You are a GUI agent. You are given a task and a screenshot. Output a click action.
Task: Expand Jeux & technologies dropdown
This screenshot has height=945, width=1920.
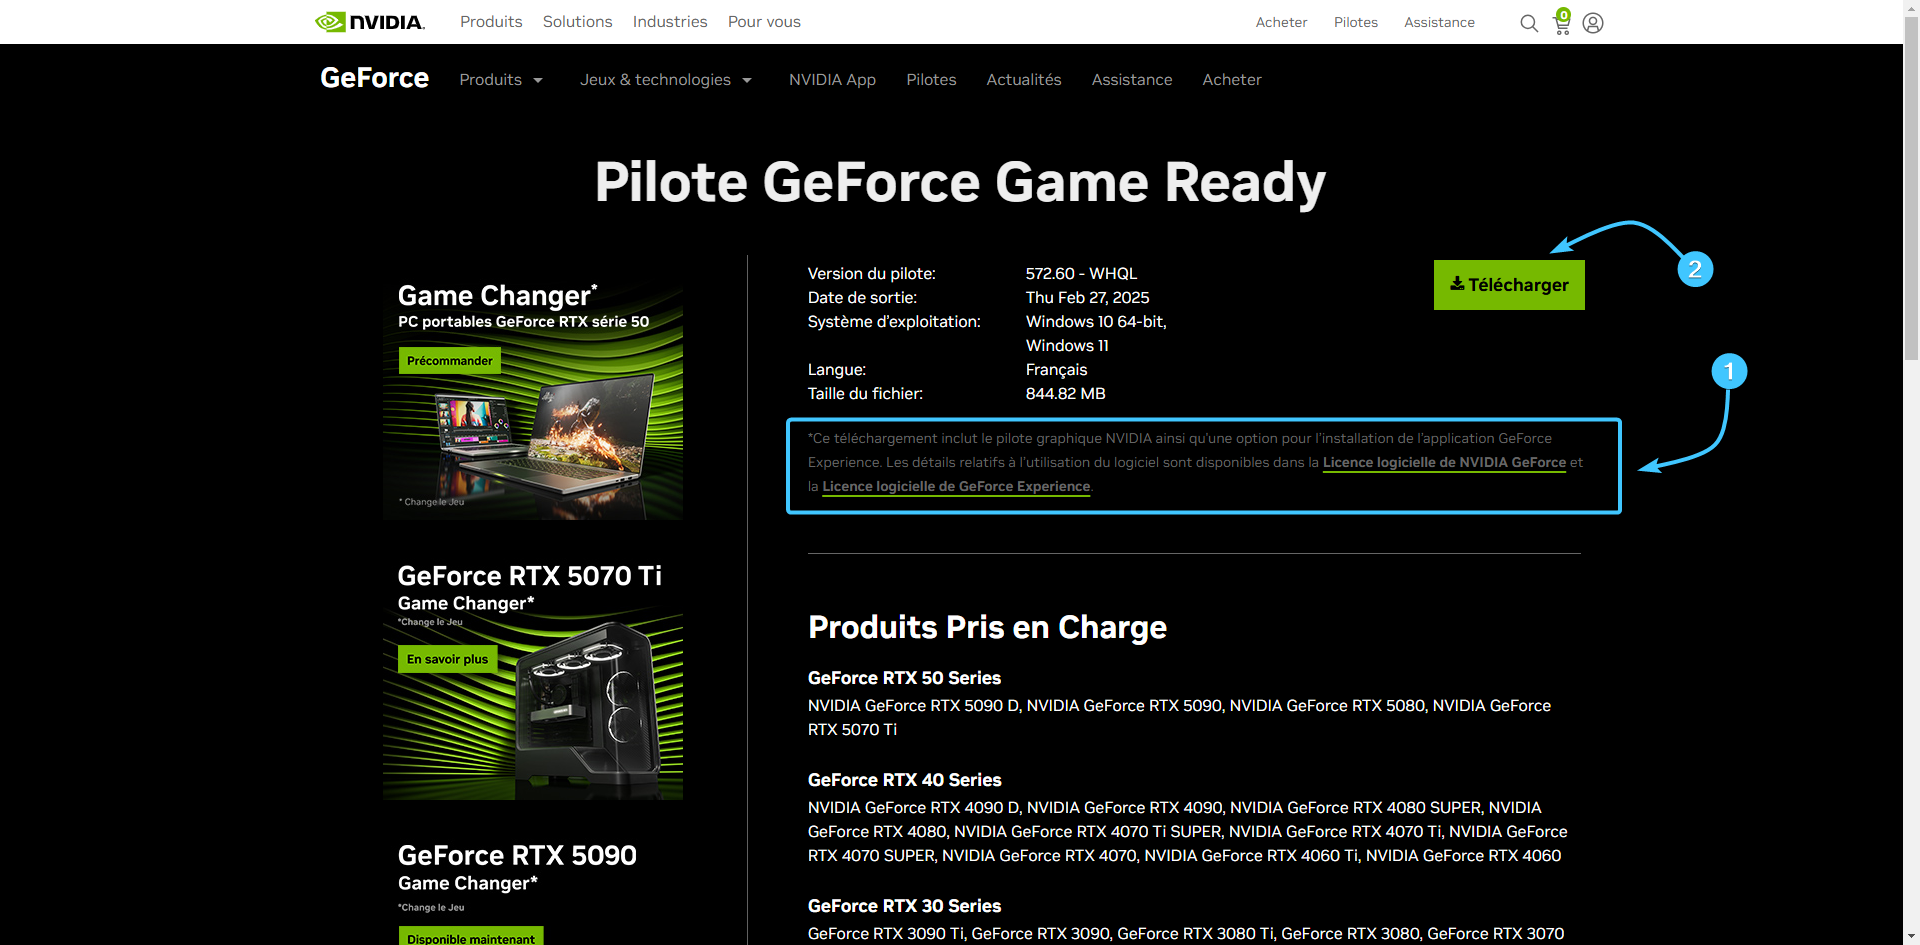click(666, 80)
